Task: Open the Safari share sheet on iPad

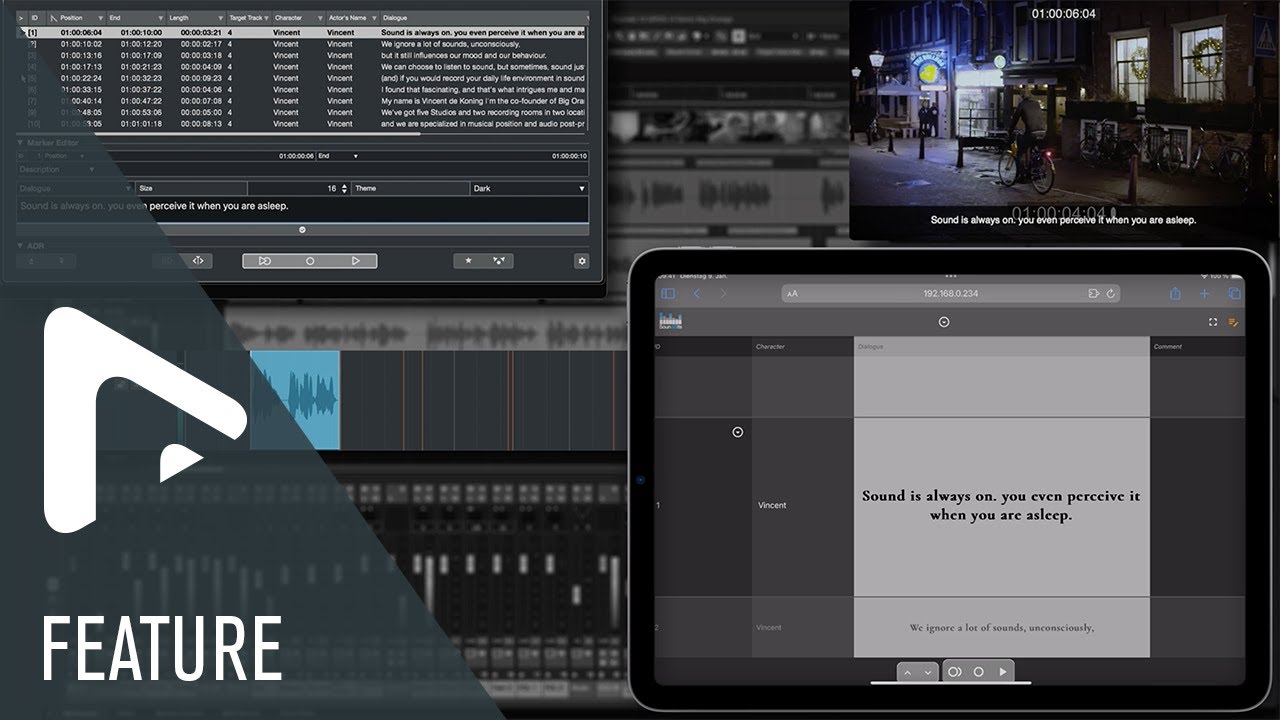Action: pyautogui.click(x=1176, y=294)
